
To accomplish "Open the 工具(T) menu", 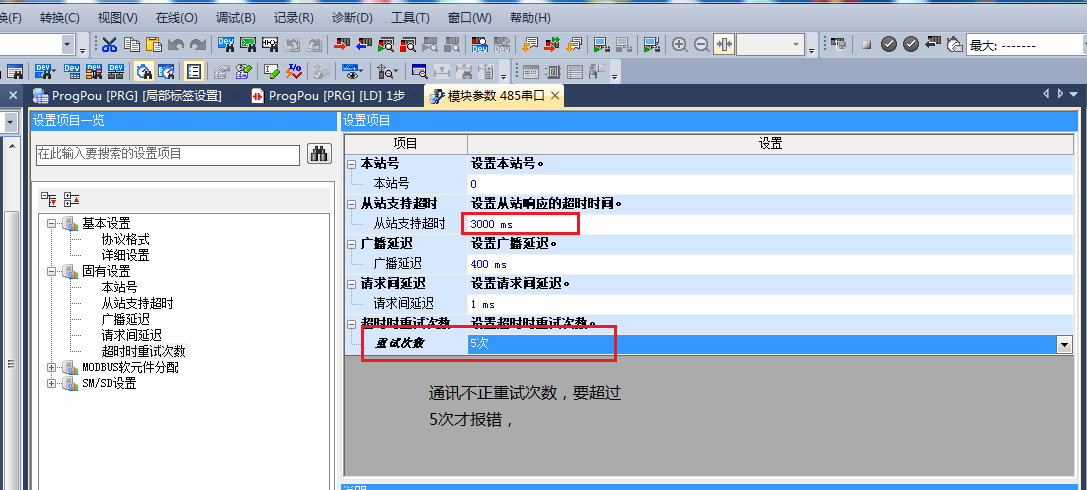I will tap(410, 18).
